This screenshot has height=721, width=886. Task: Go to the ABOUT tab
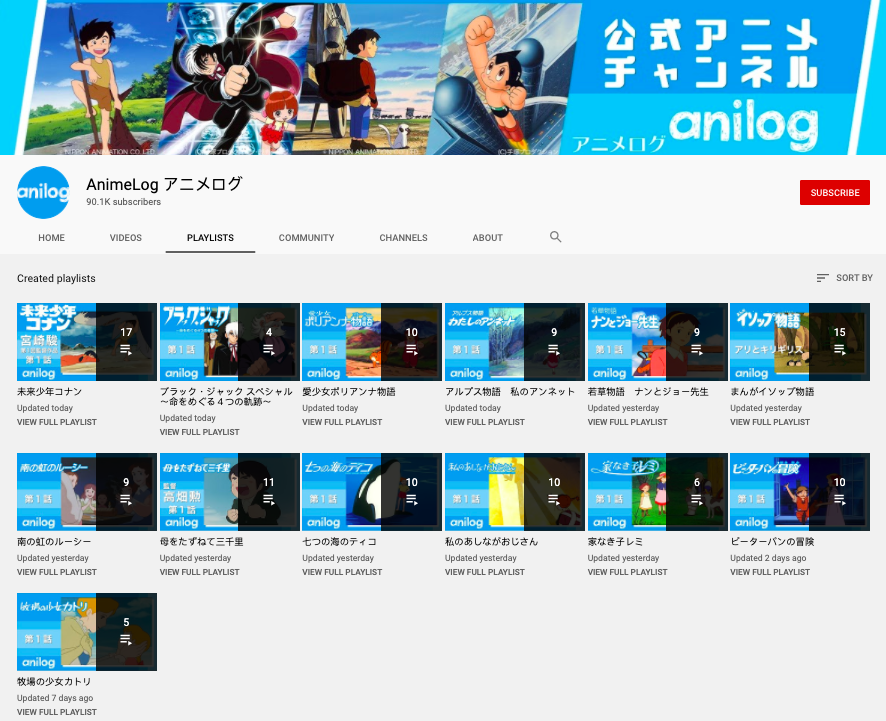(x=488, y=238)
